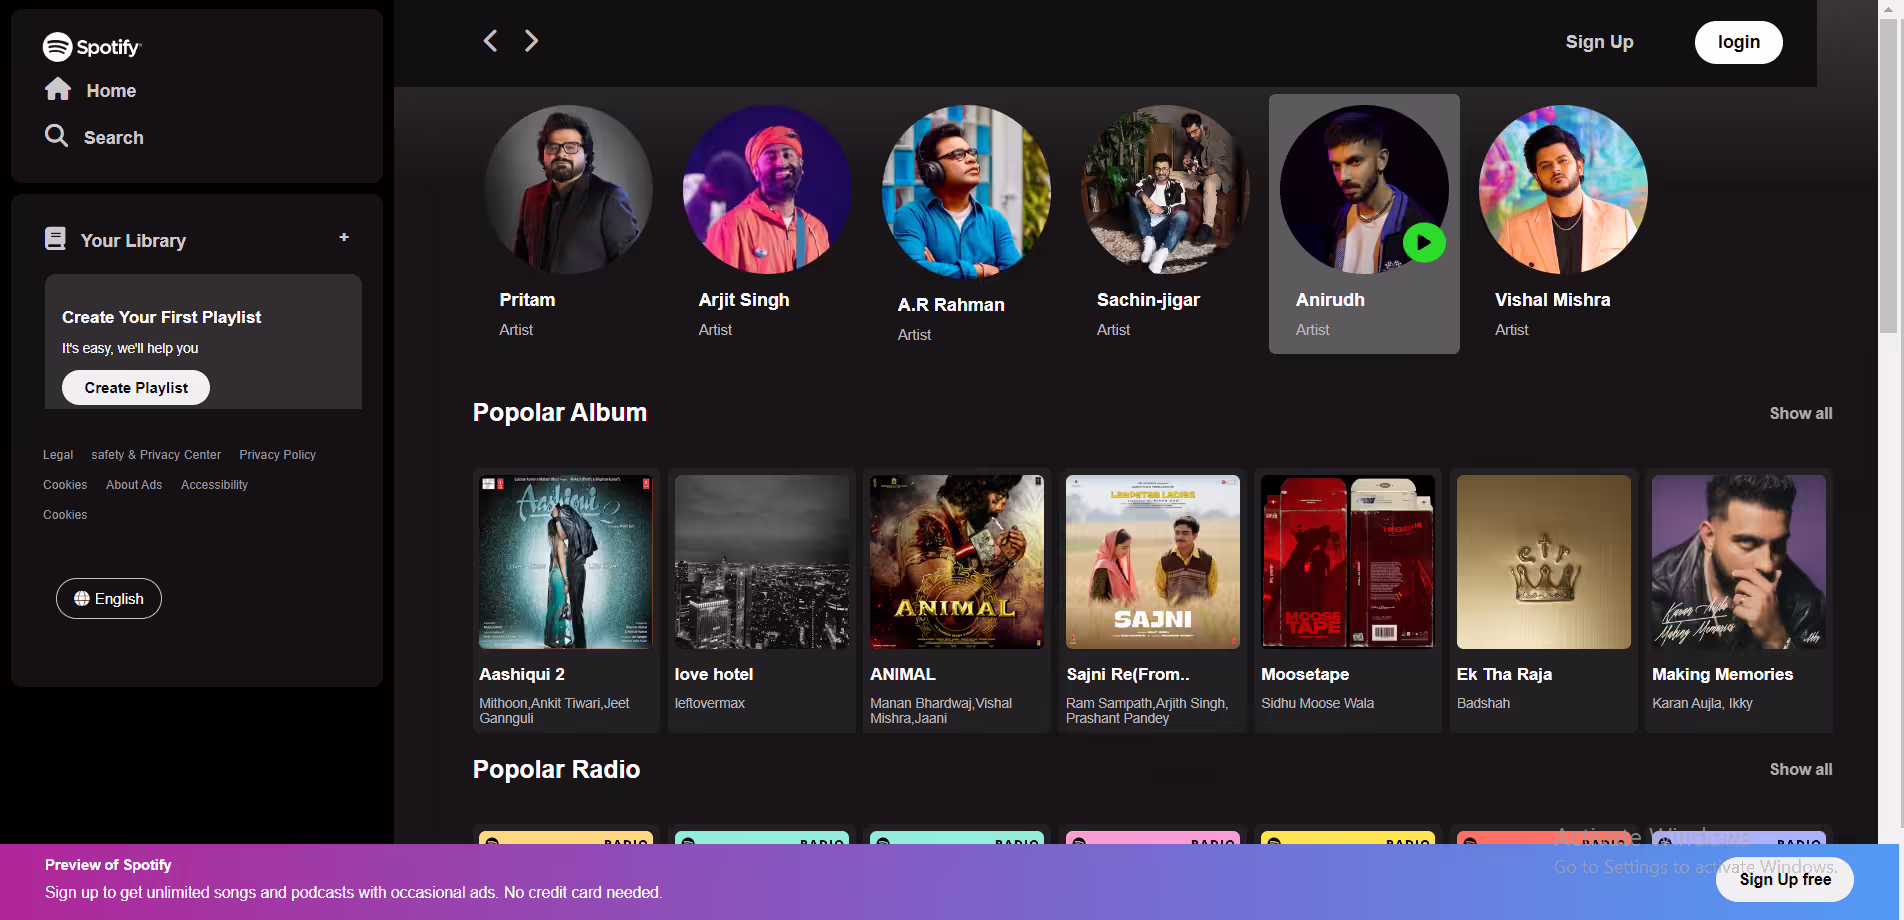Open love hotel album cover
This screenshot has height=920, width=1904.
(x=762, y=562)
